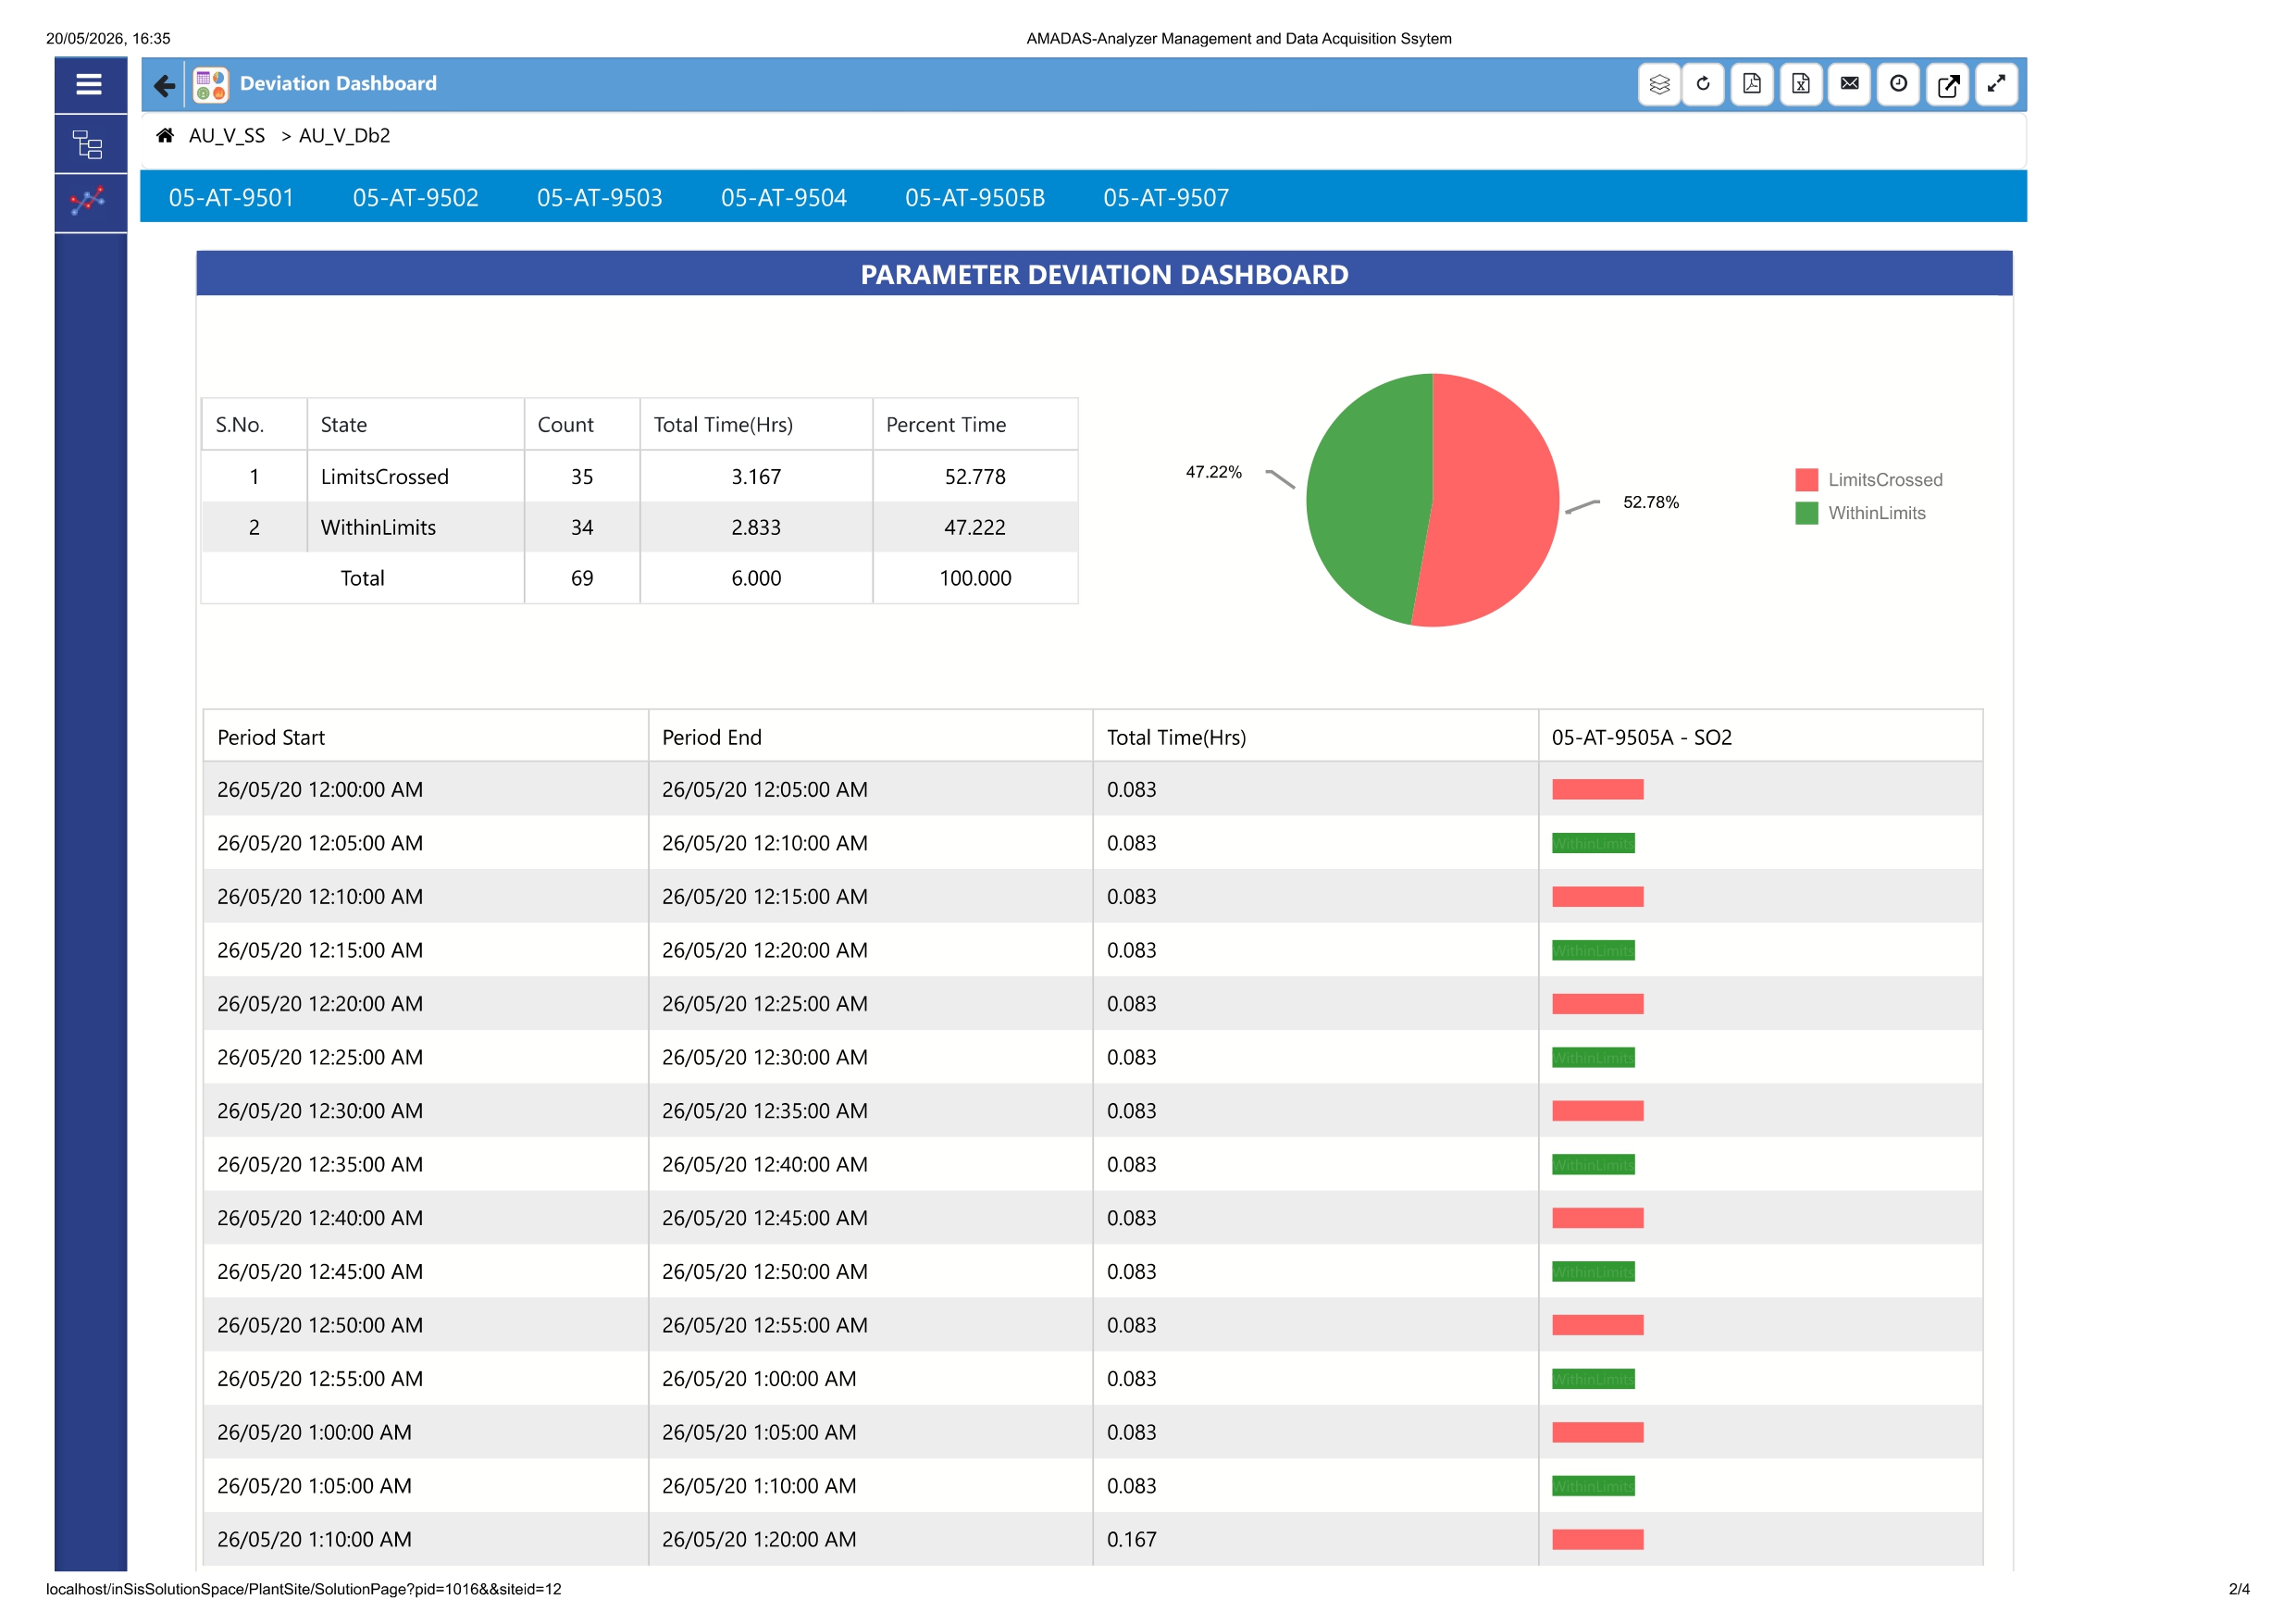This screenshot has width=2296, height=1624.
Task: Export the dashboard to Excel
Action: 1801,84
